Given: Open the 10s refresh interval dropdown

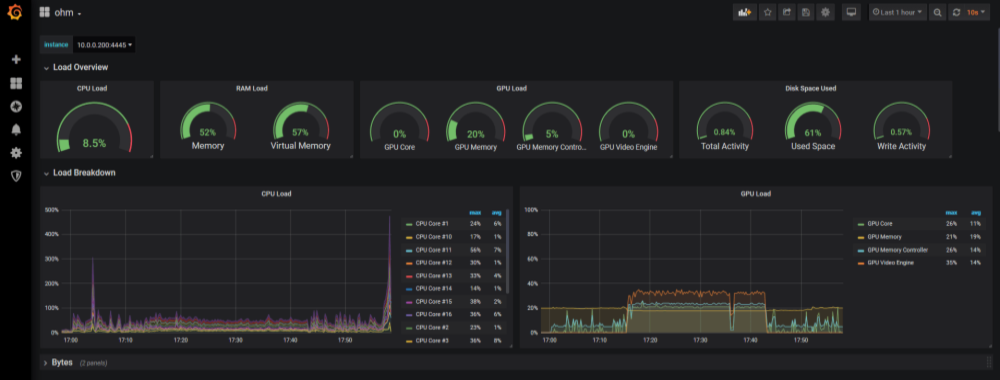Looking at the screenshot, I should pyautogui.click(x=974, y=12).
